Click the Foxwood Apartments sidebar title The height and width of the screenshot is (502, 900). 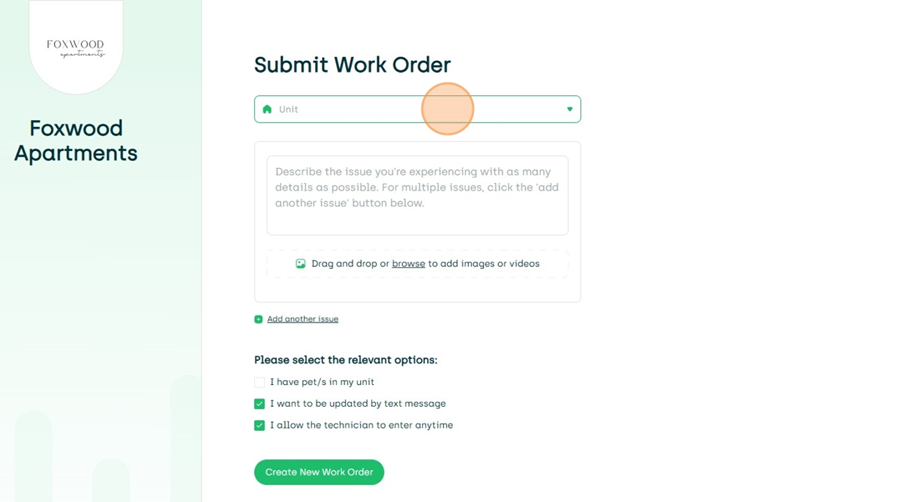point(76,141)
